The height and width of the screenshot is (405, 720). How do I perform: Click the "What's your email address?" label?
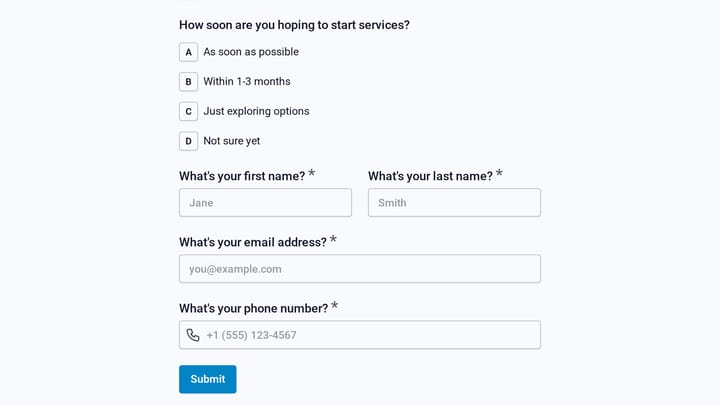[253, 242]
